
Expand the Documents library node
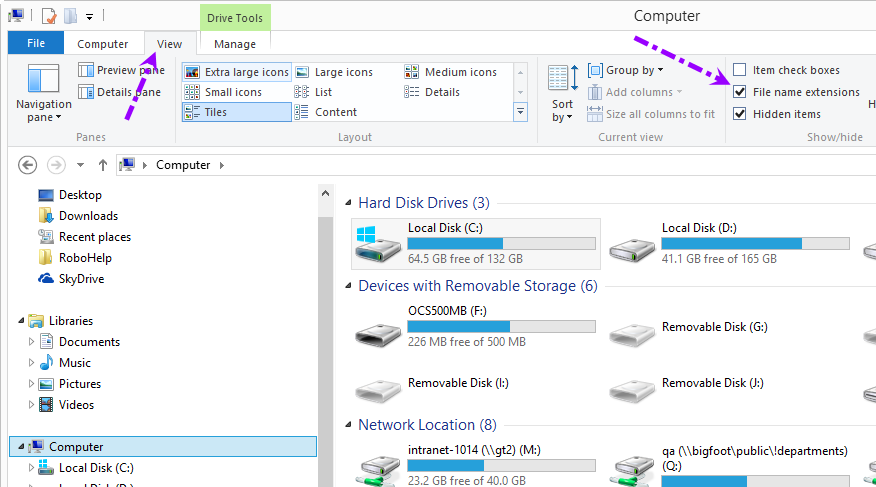click(31, 342)
